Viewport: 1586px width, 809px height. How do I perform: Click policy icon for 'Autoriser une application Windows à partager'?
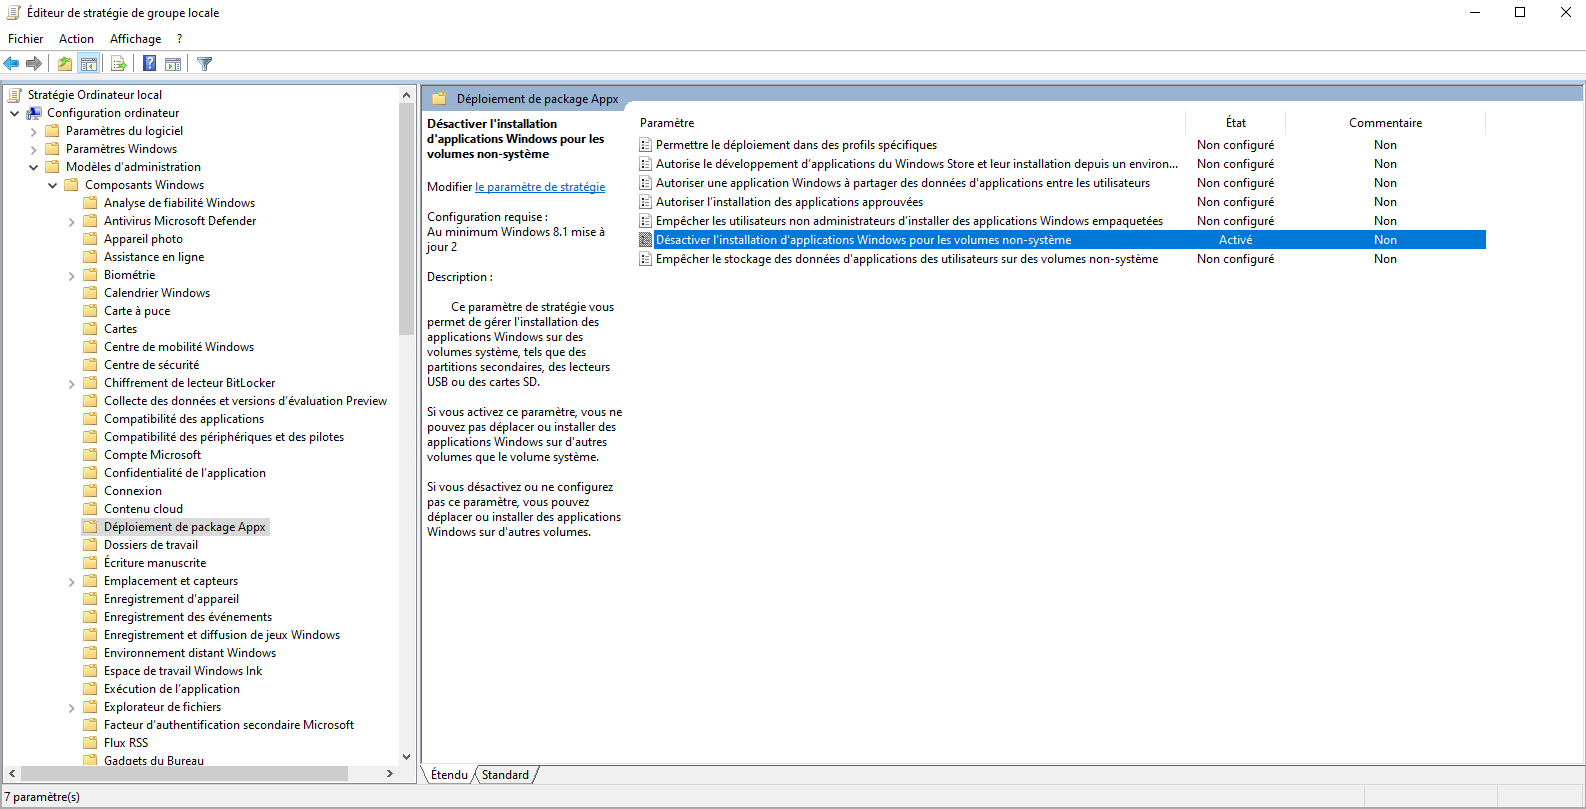point(646,183)
